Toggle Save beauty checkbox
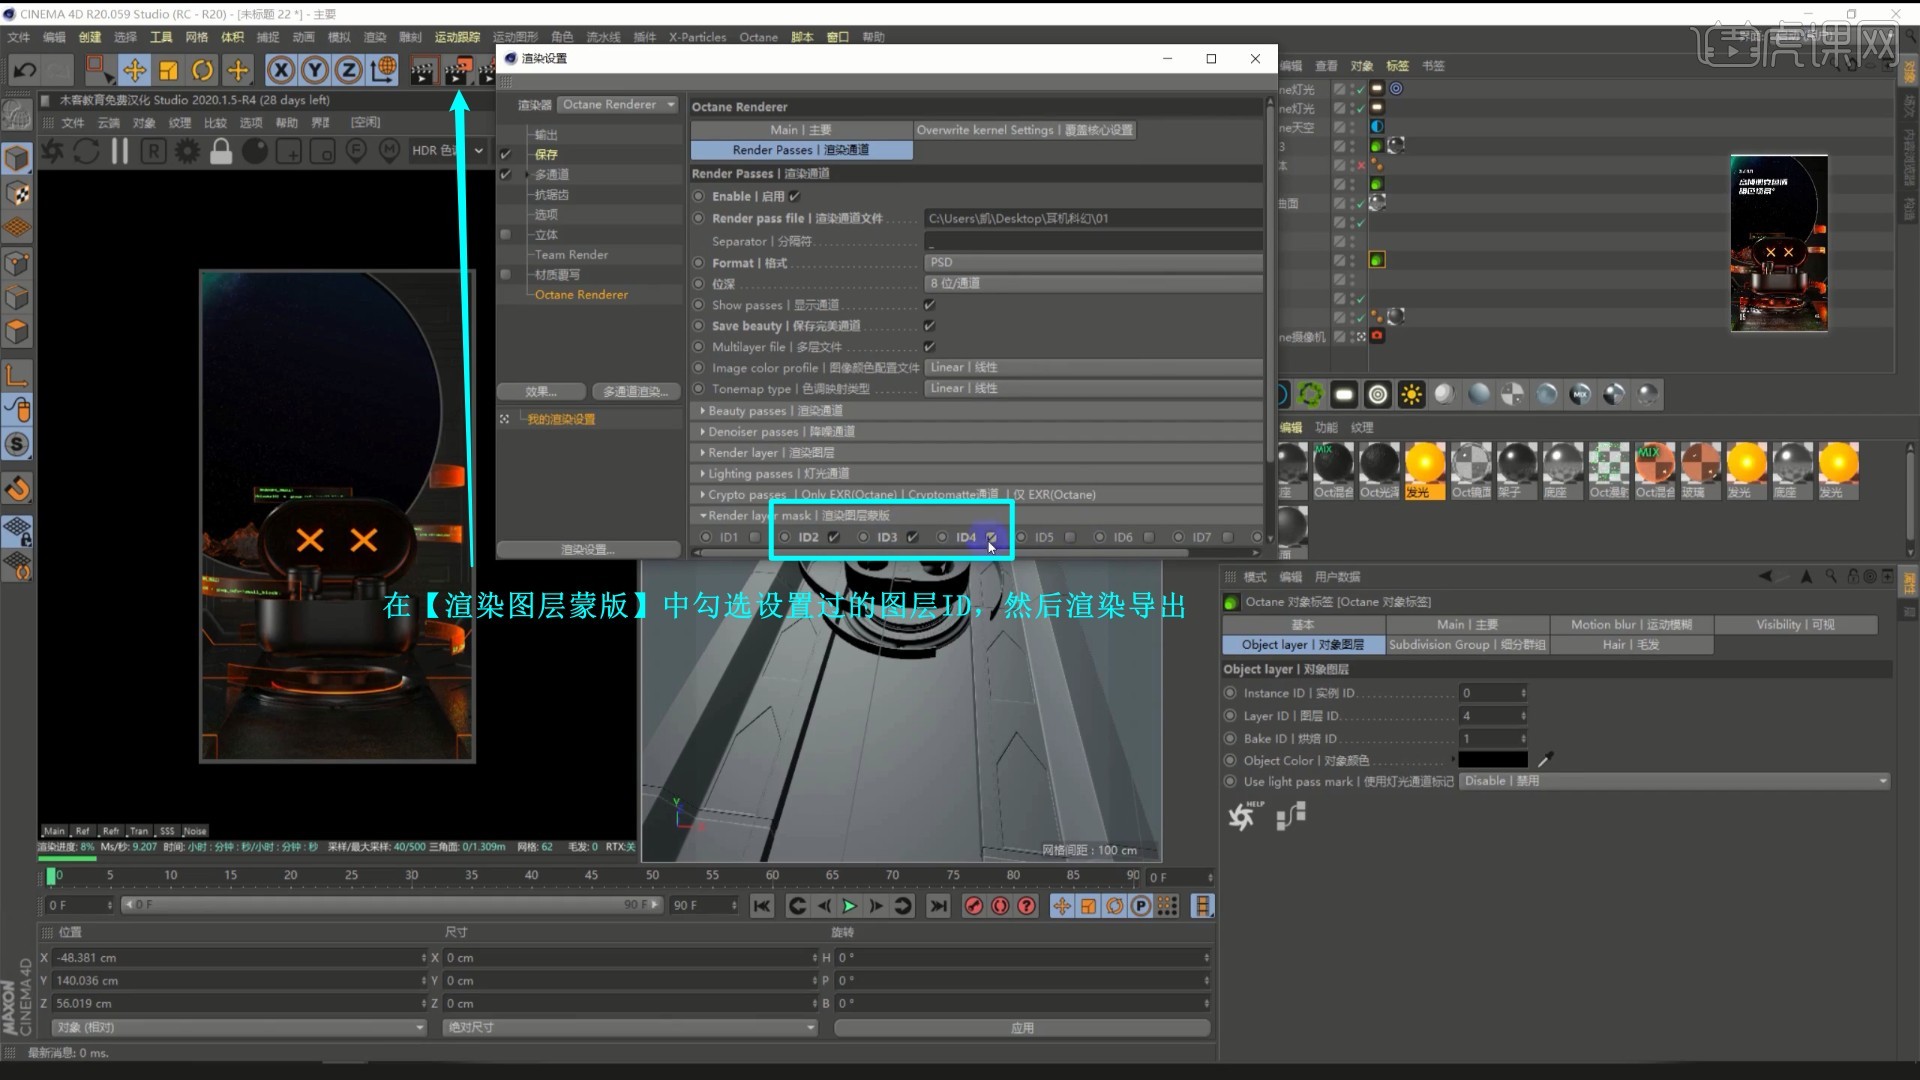The height and width of the screenshot is (1080, 1920). 929,326
